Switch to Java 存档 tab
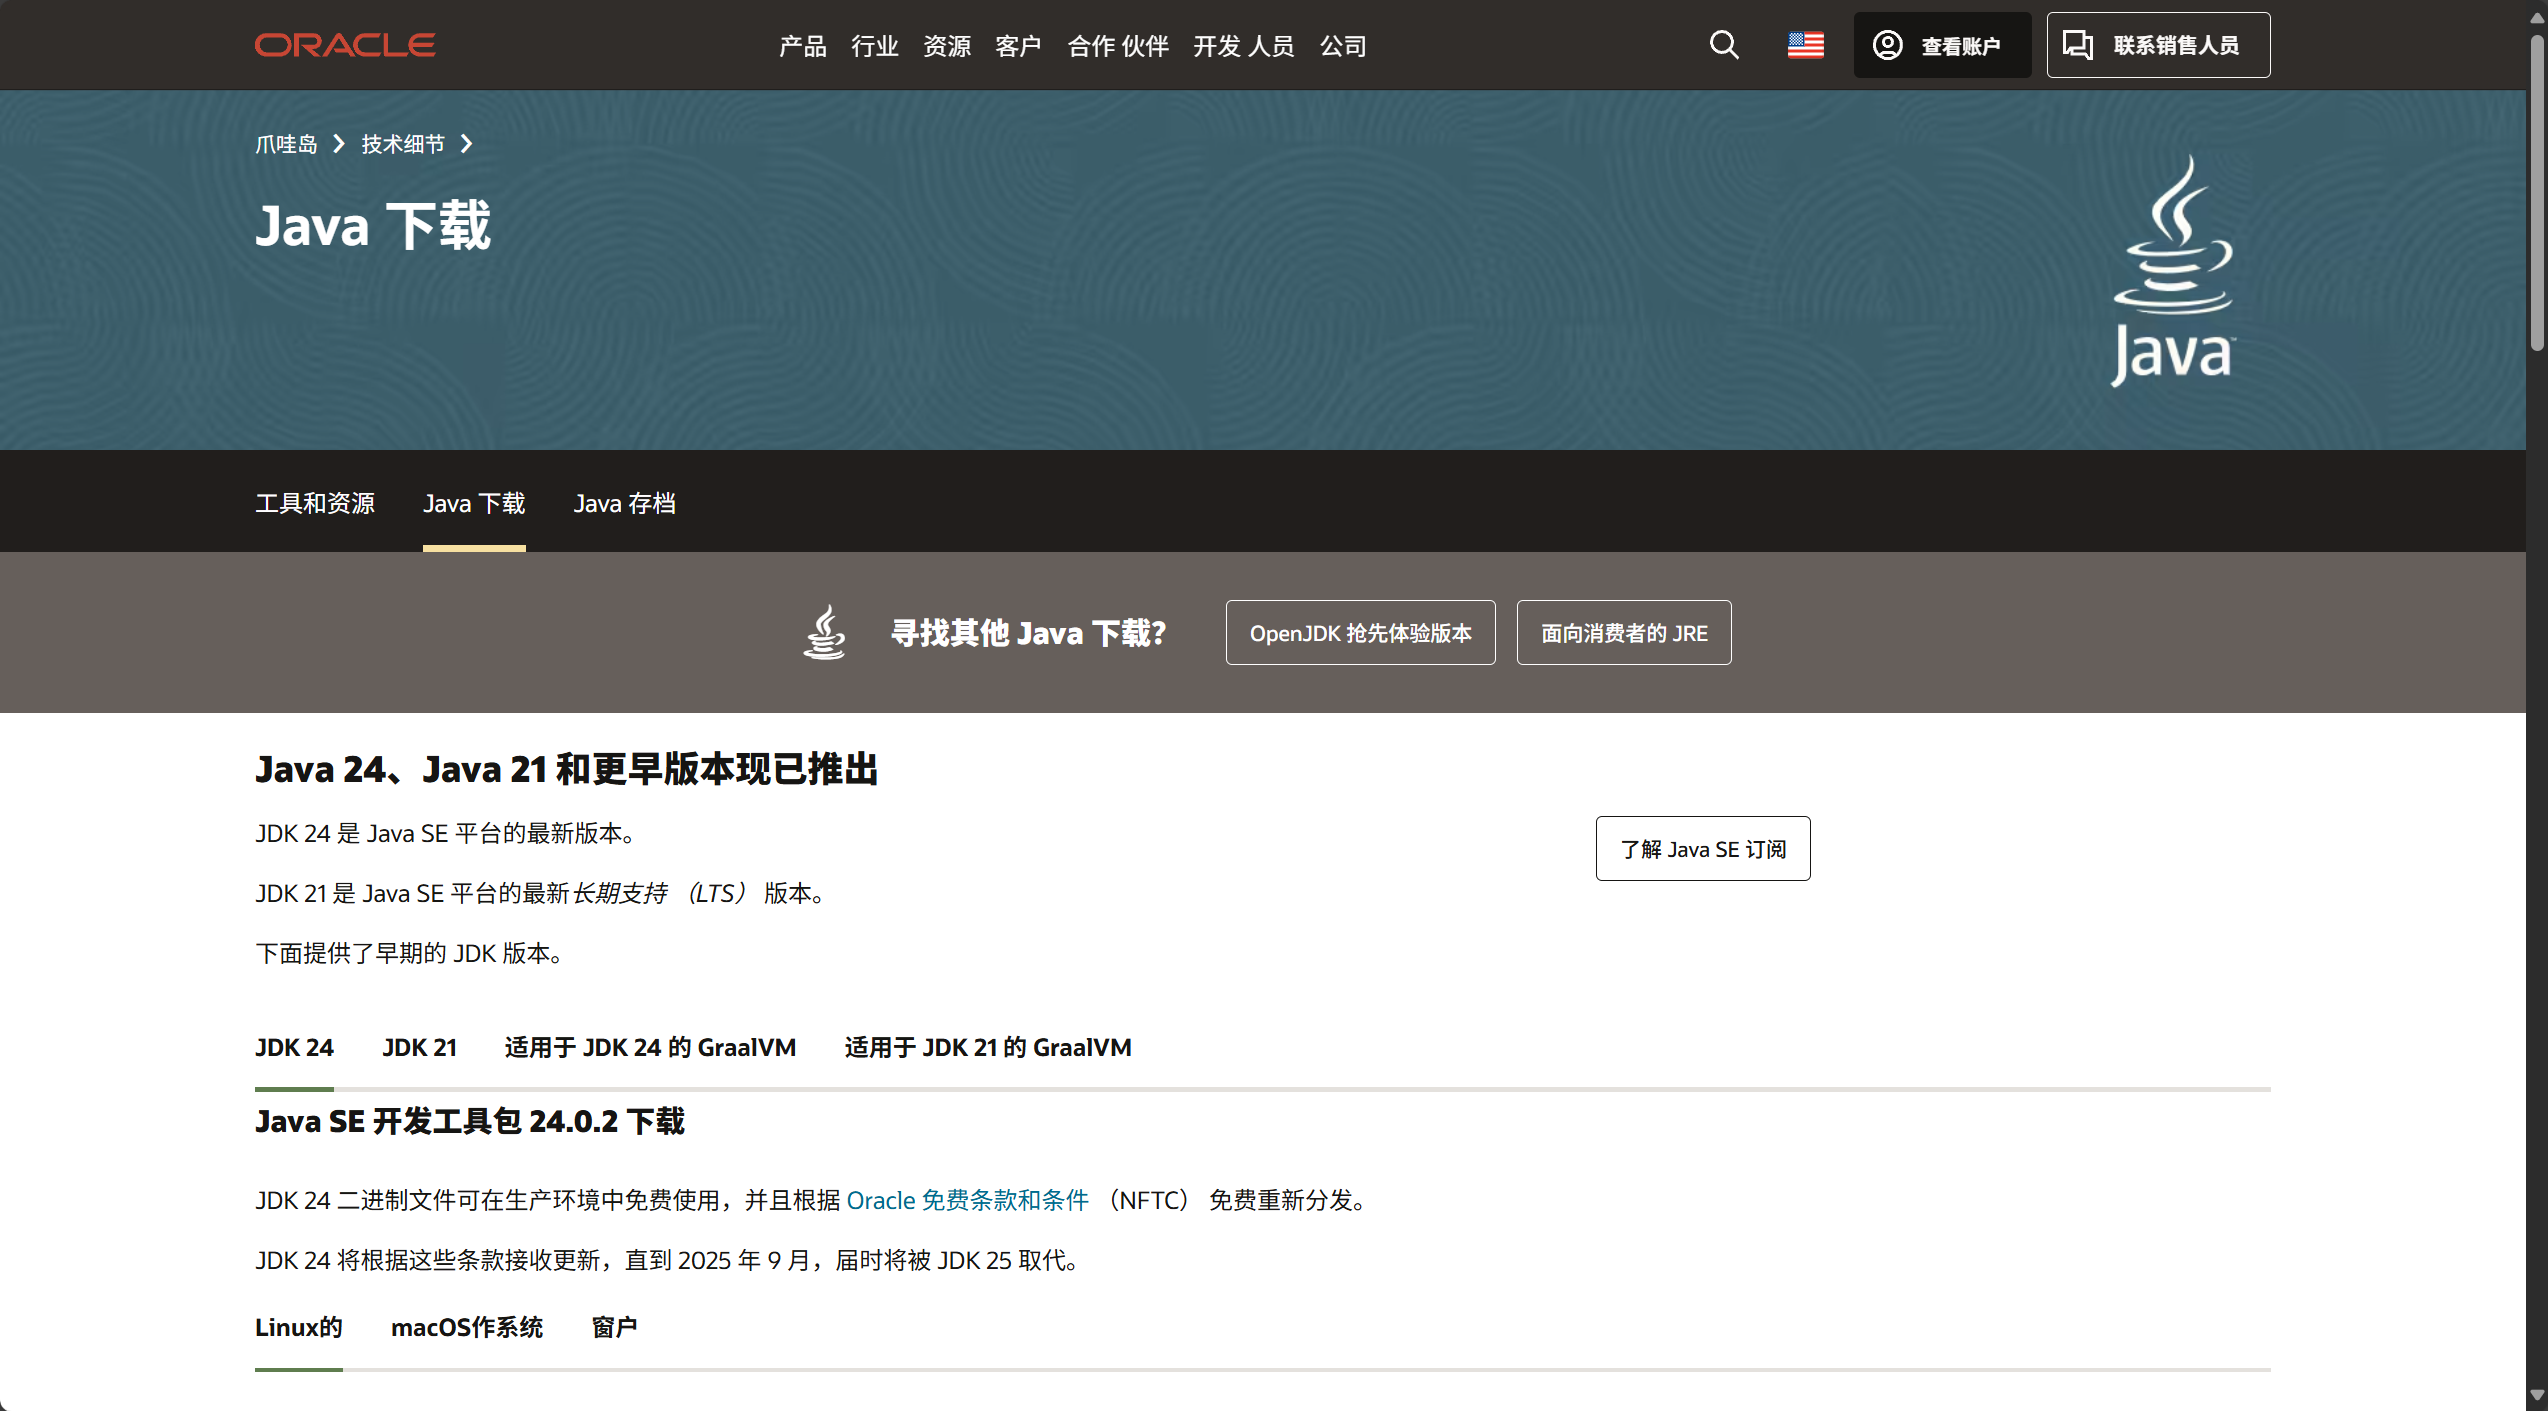 pos(625,503)
